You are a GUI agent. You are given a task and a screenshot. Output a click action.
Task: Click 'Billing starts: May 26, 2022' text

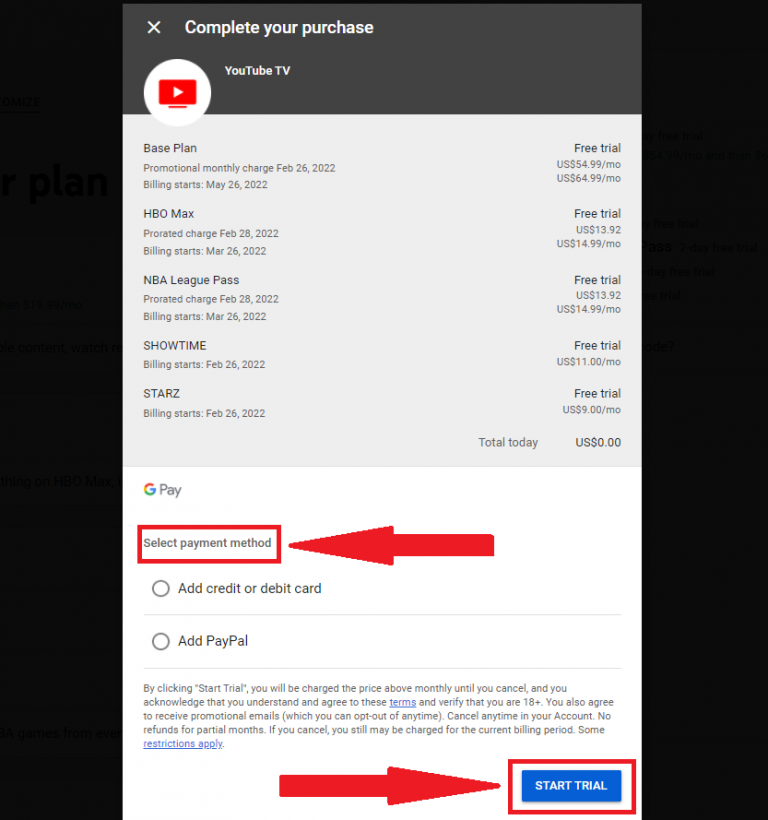(205, 185)
